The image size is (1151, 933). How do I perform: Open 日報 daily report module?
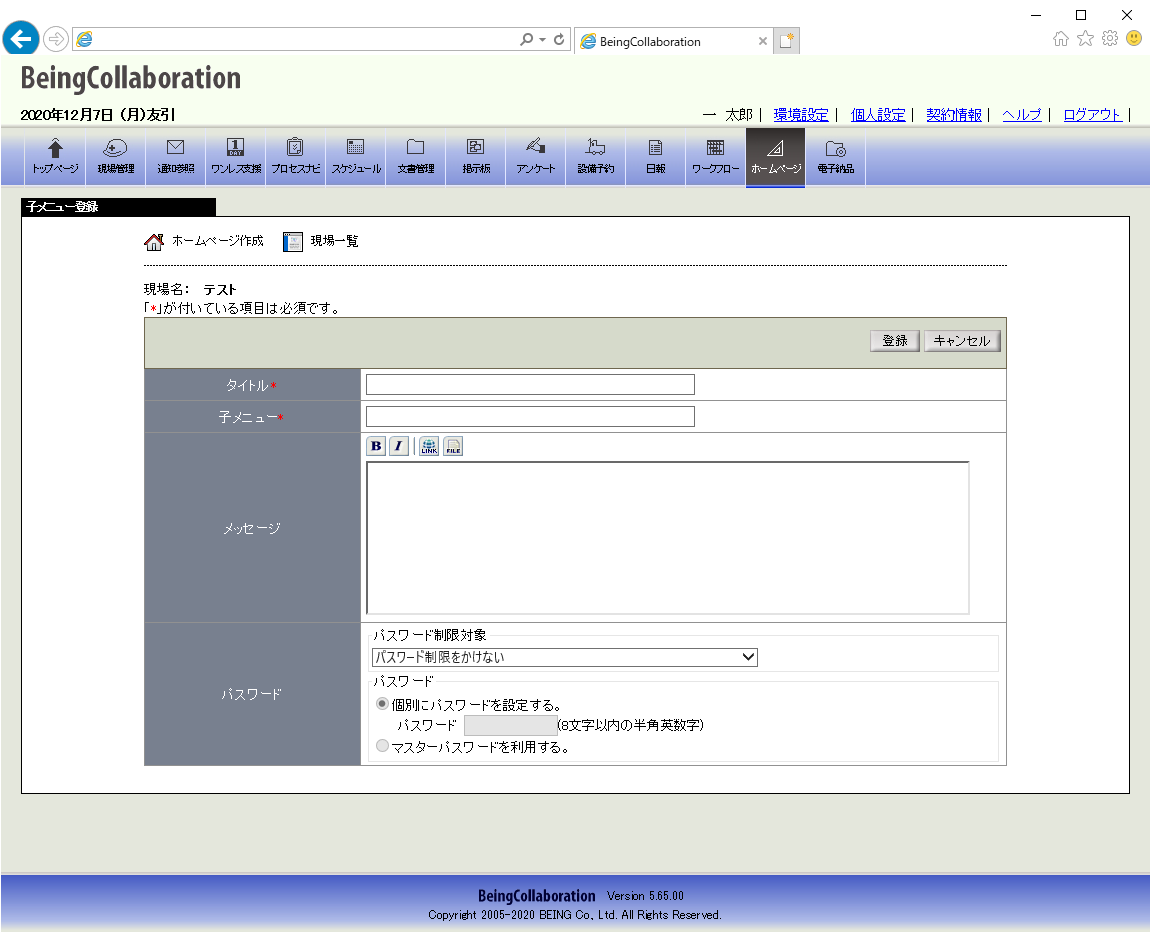pos(656,156)
